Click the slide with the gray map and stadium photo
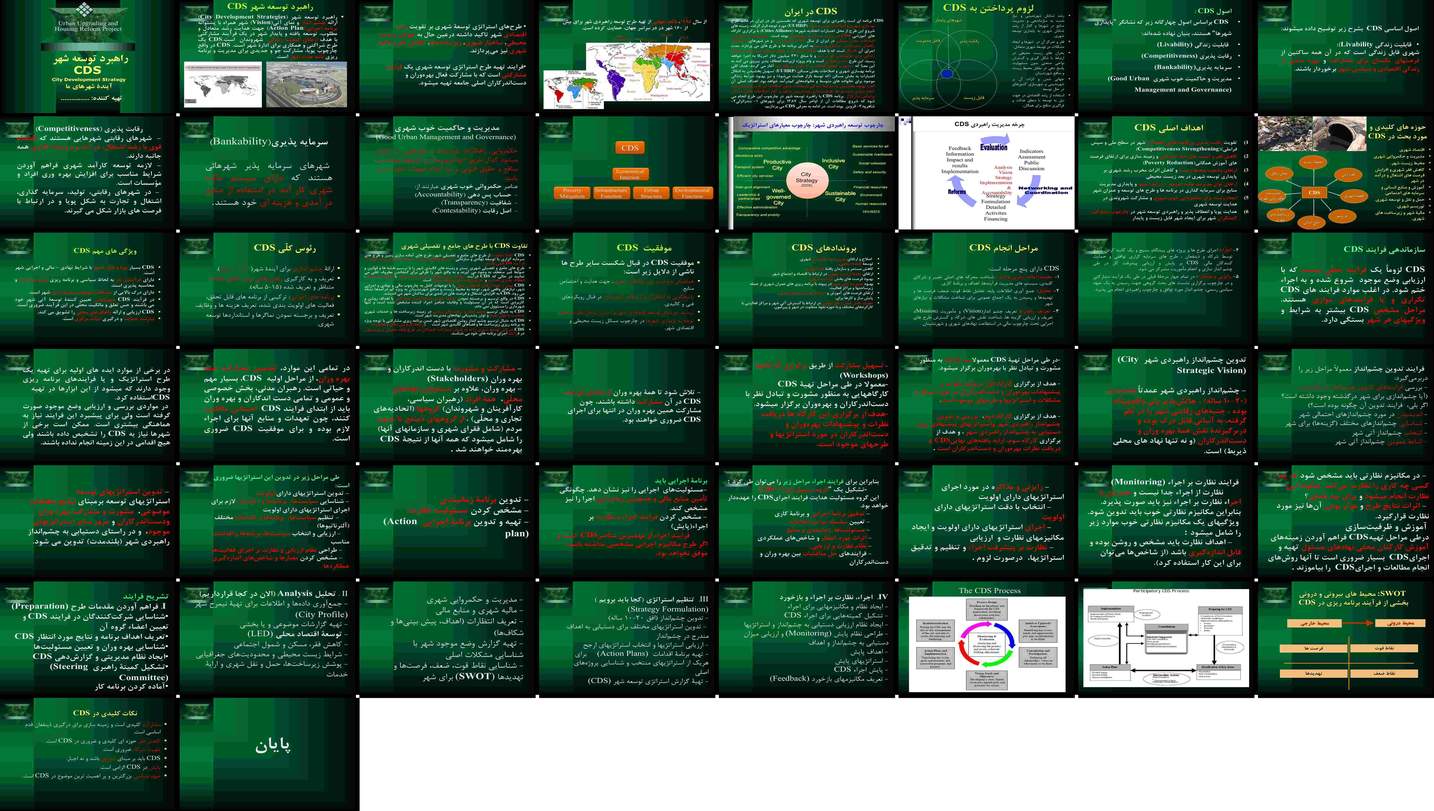Screen dimensions: 1434x811 click(268, 56)
